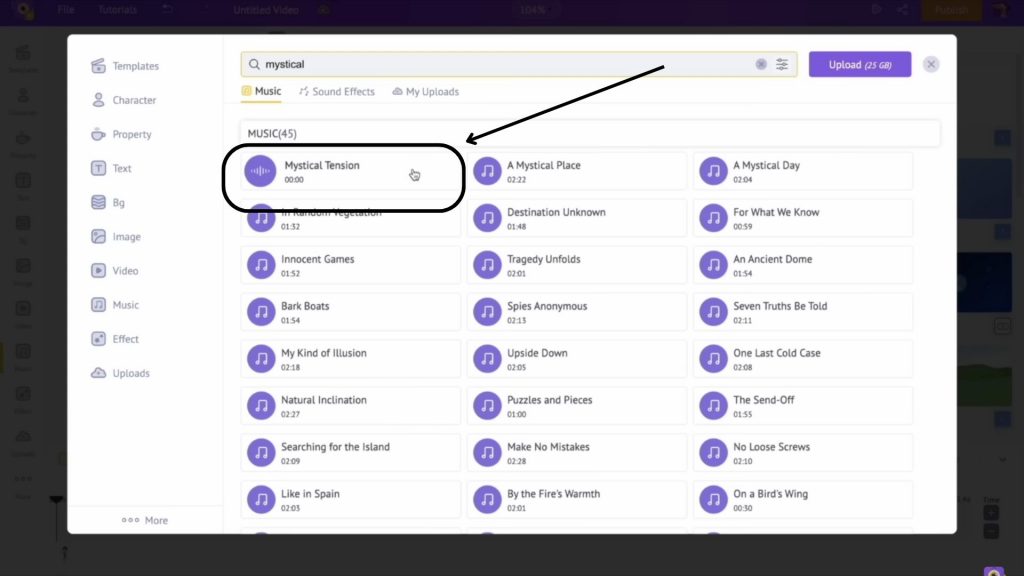Clear the mystical search text
The width and height of the screenshot is (1024, 576).
(761, 64)
